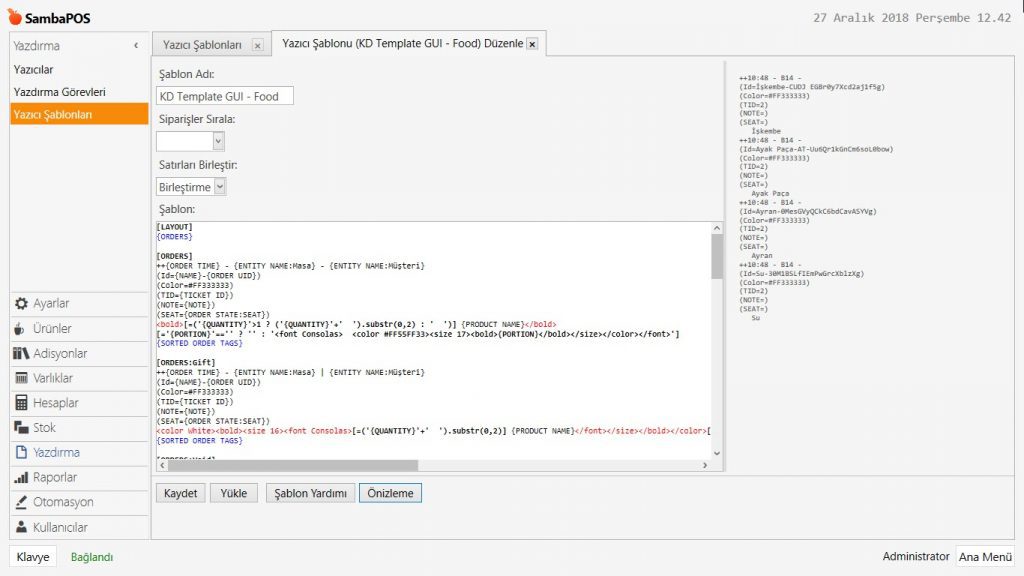Image resolution: width=1024 pixels, height=576 pixels.
Task: Click the Stok tag icon
Action: tap(22, 428)
